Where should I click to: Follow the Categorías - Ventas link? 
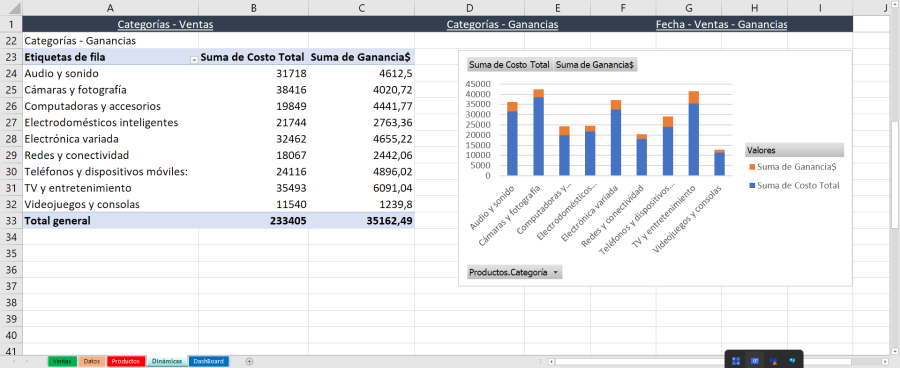165,25
